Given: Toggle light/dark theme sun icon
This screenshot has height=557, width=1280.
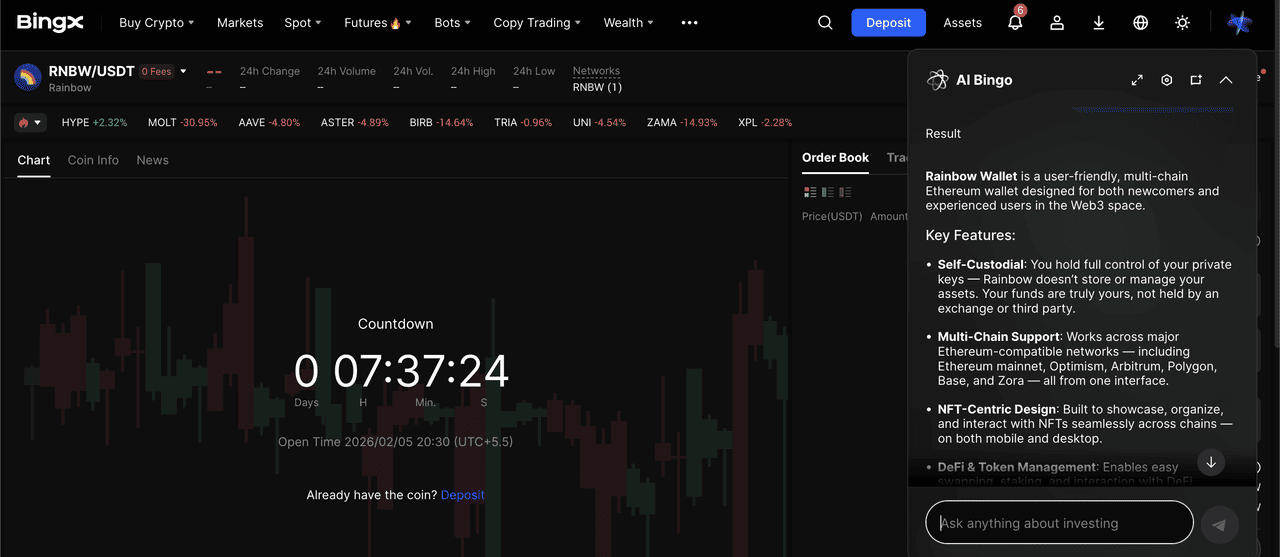Looking at the screenshot, I should (1183, 23).
